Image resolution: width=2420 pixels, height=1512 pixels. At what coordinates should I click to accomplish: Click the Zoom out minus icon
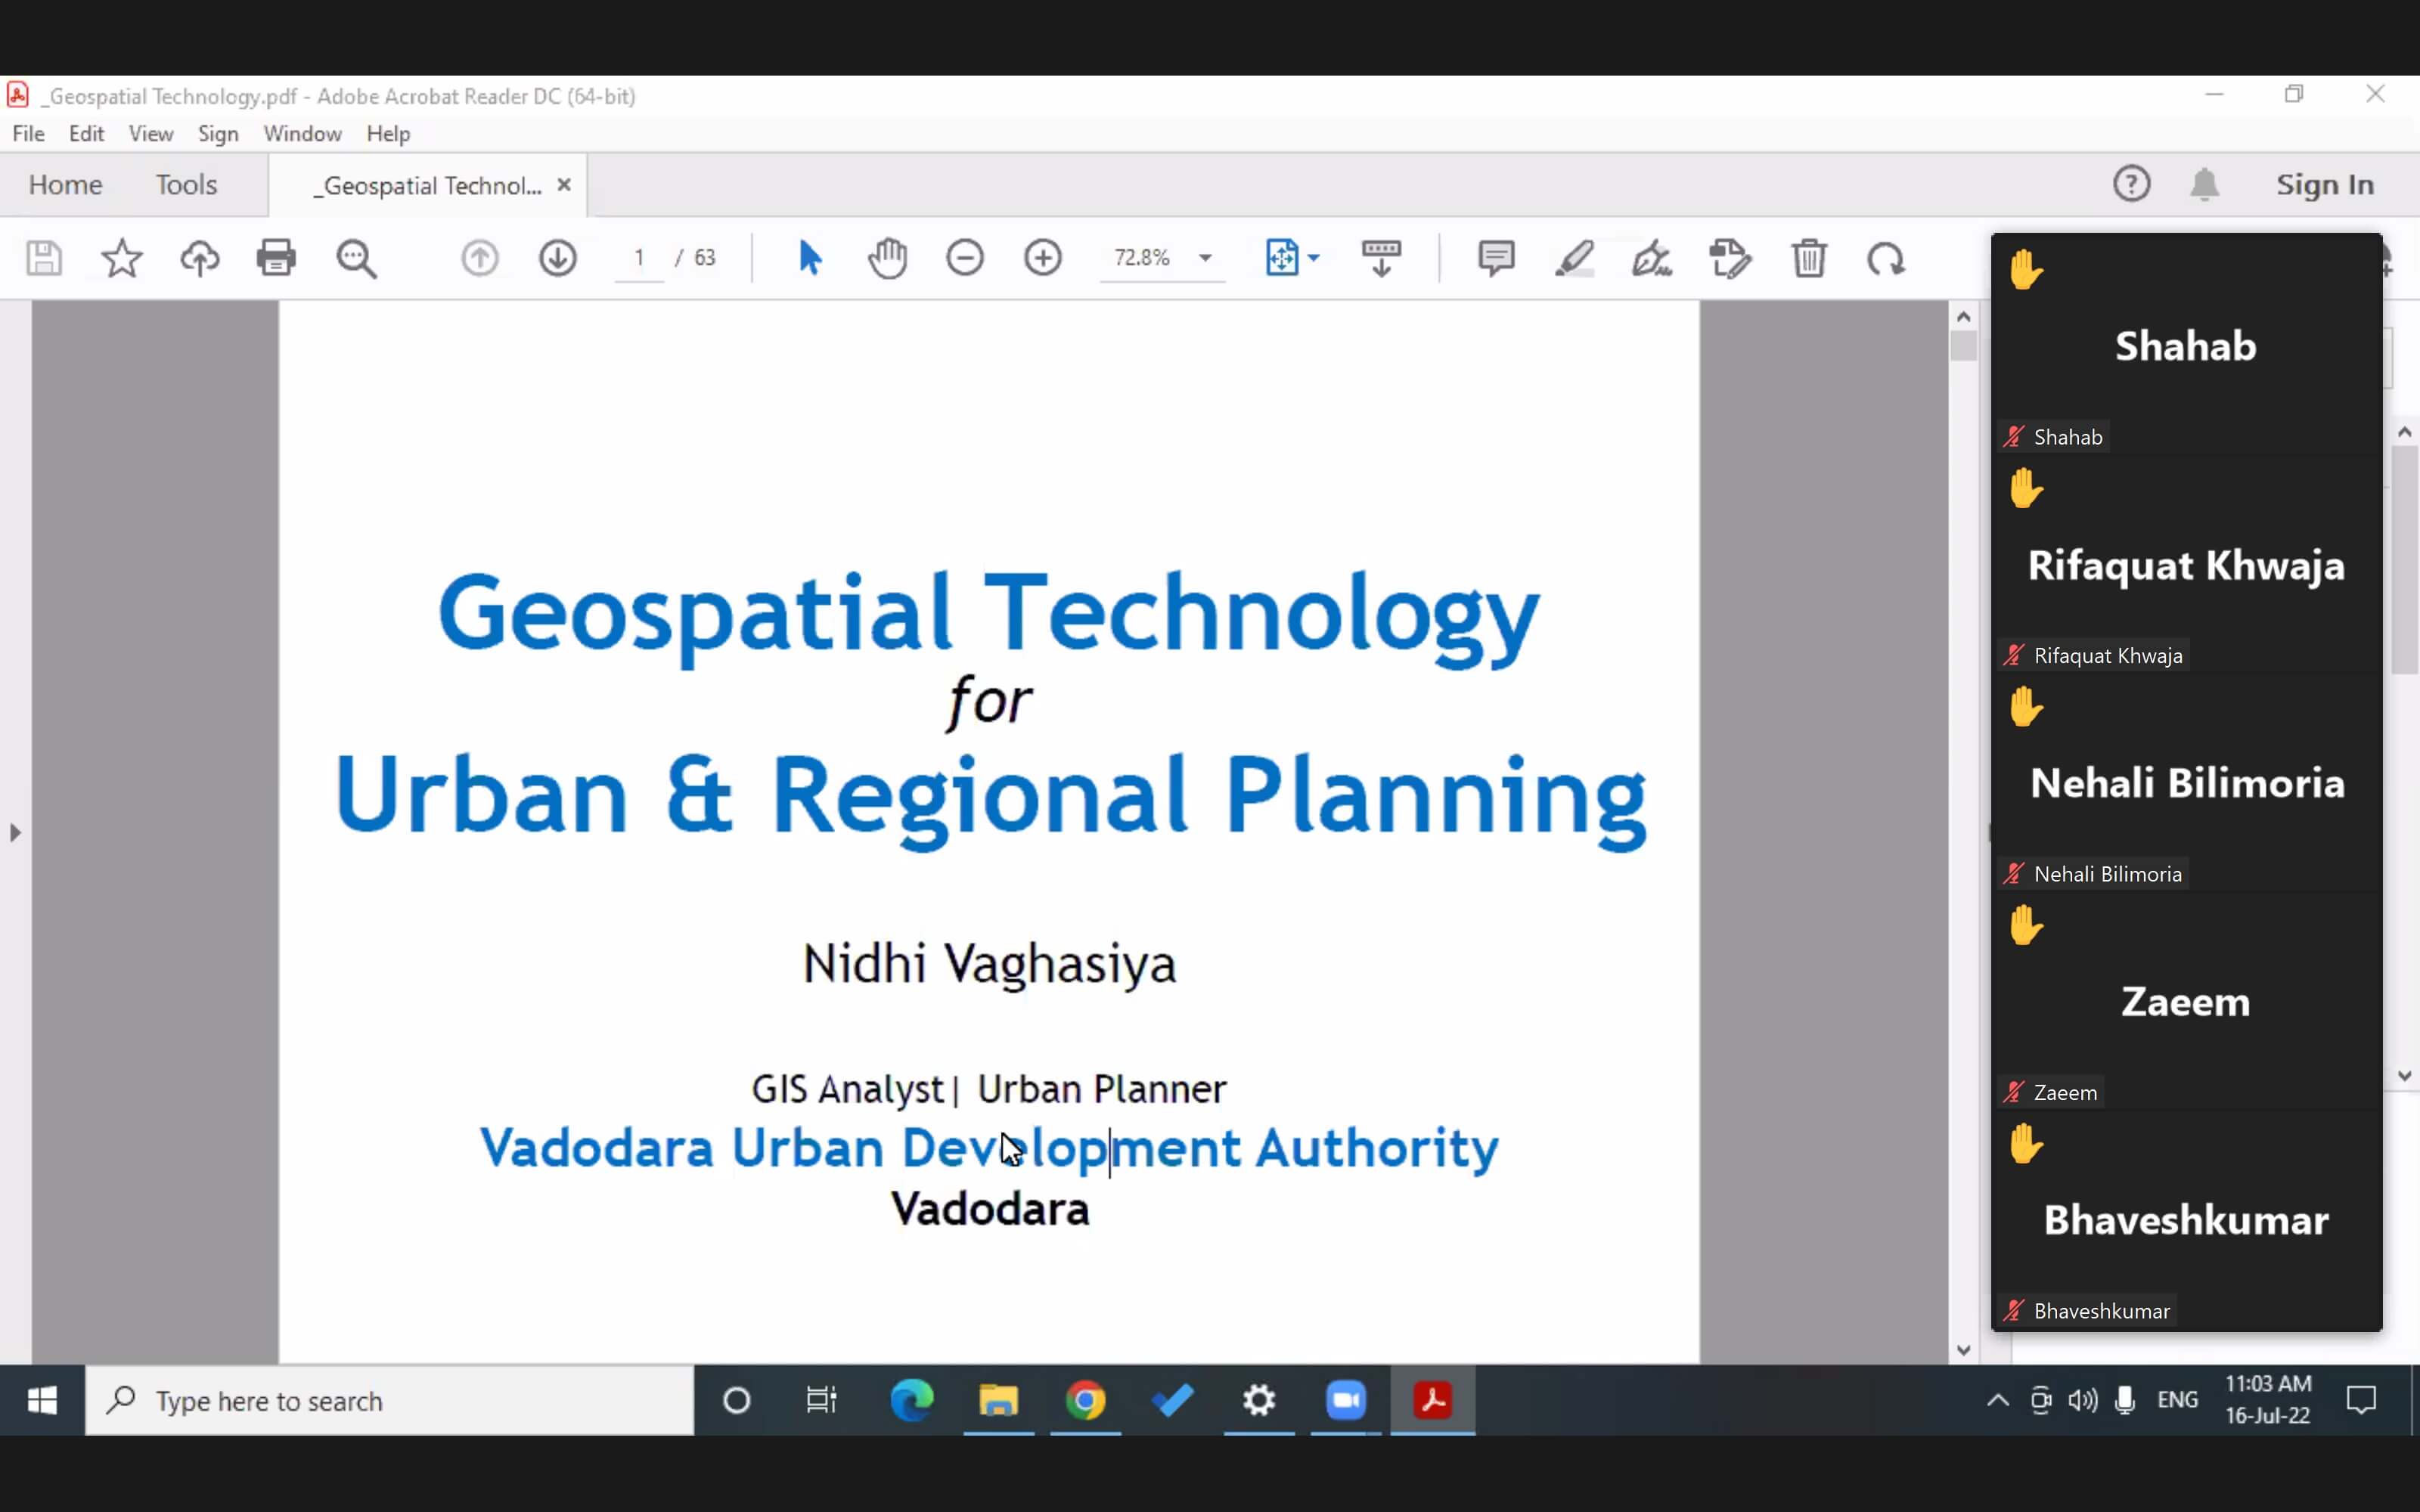pyautogui.click(x=965, y=258)
